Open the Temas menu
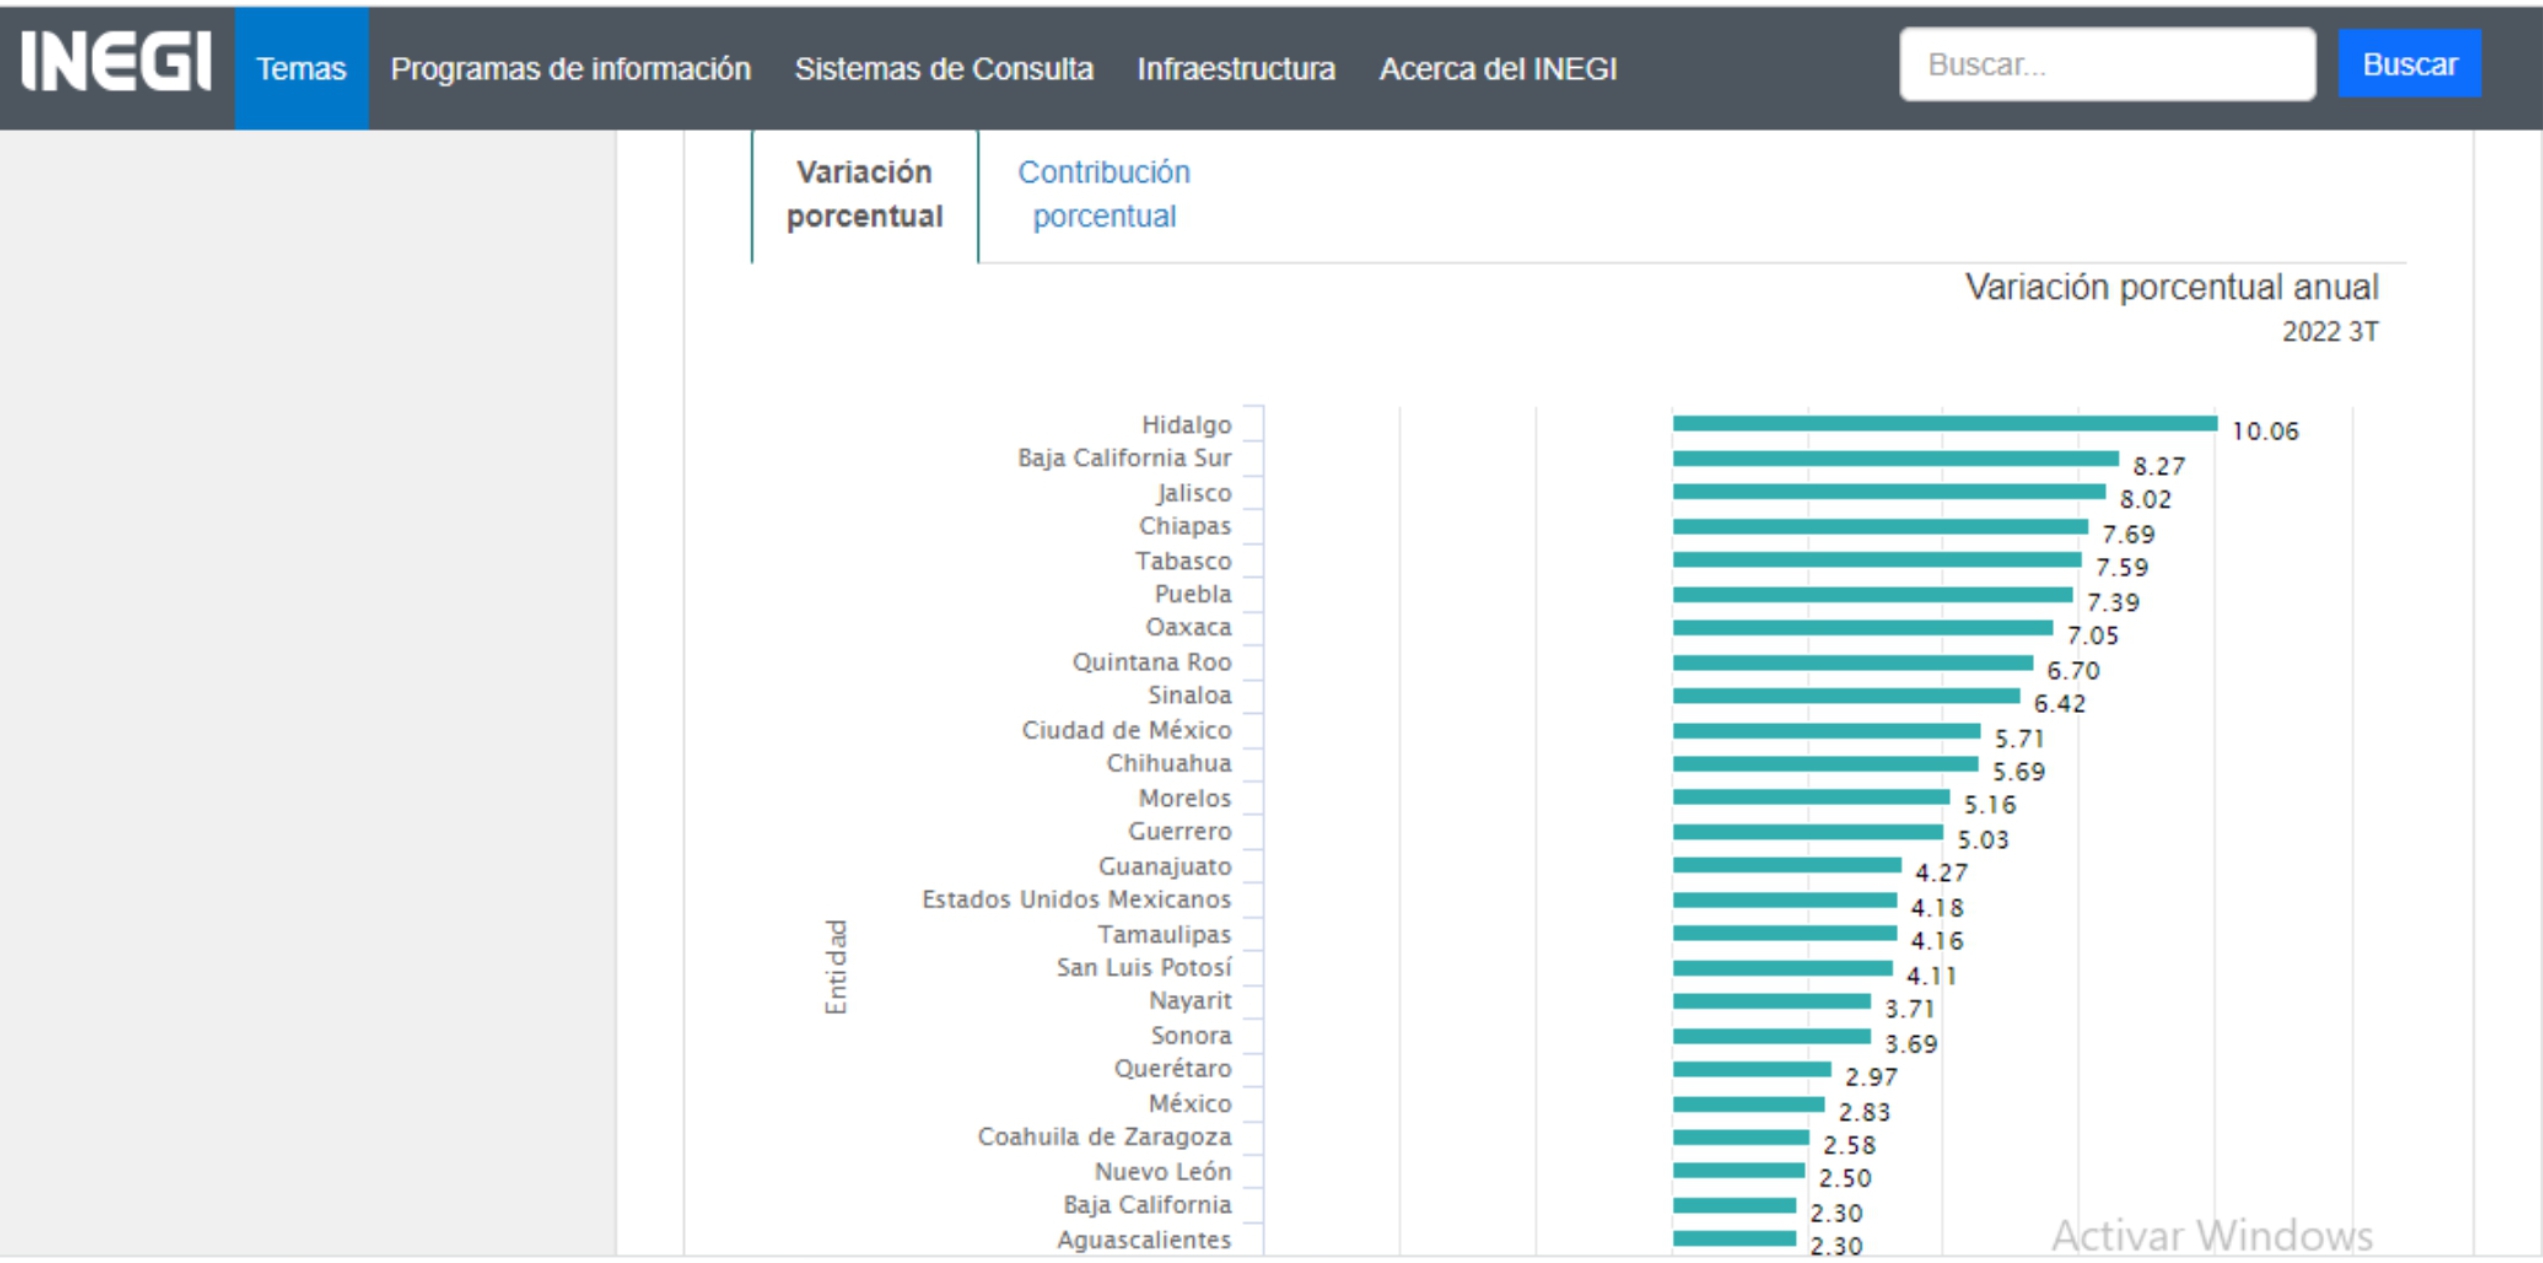This screenshot has width=2543, height=1263. (x=301, y=68)
